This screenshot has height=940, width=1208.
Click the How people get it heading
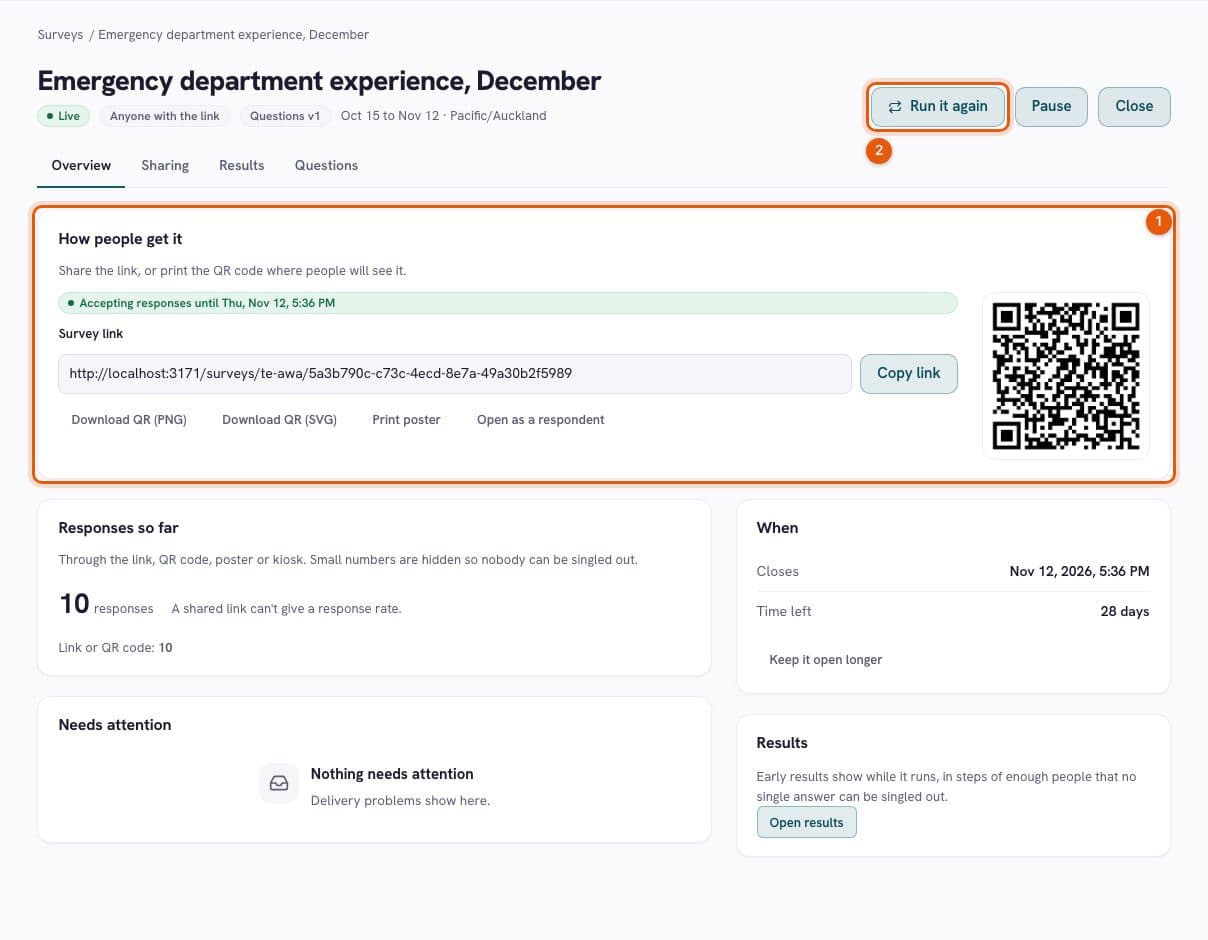120,239
